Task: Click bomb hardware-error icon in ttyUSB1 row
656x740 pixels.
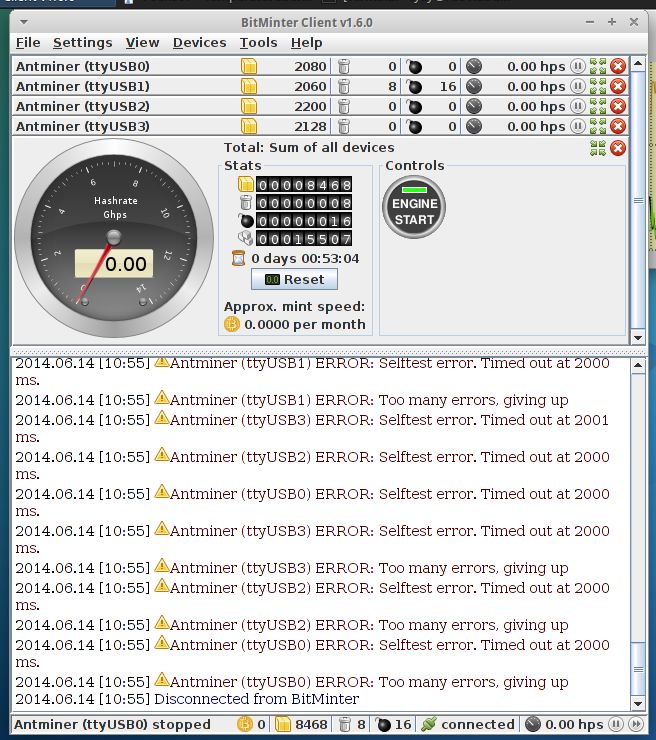Action: 414,86
